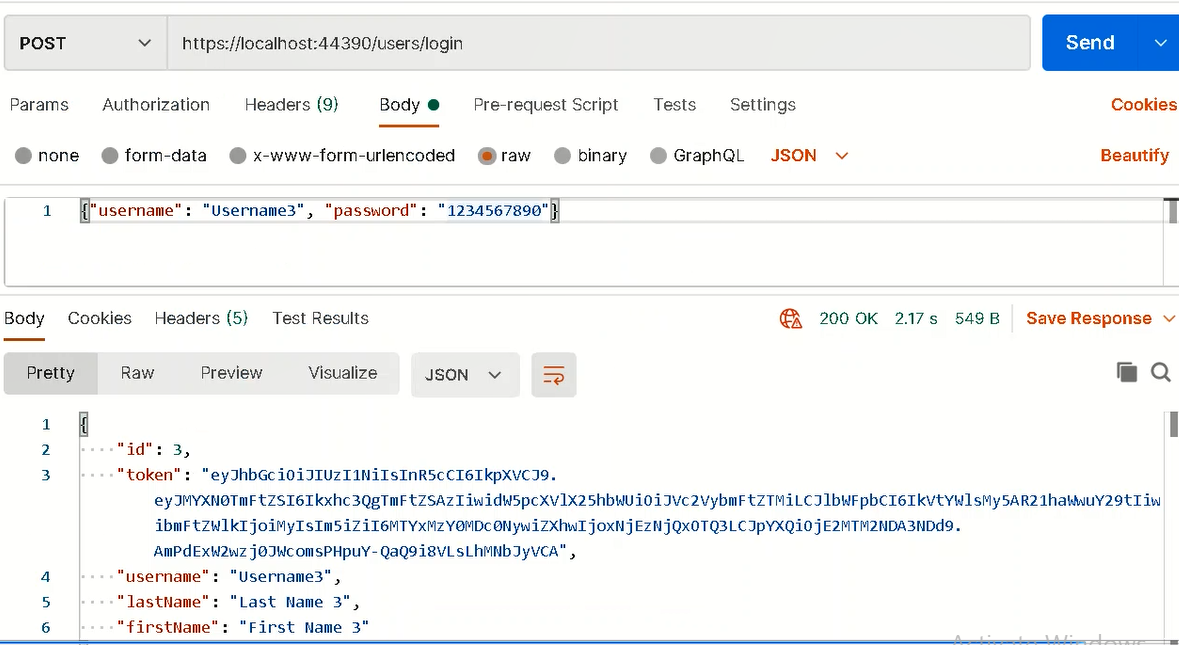Click the request URL field
The width and height of the screenshot is (1179, 645).
click(x=599, y=44)
